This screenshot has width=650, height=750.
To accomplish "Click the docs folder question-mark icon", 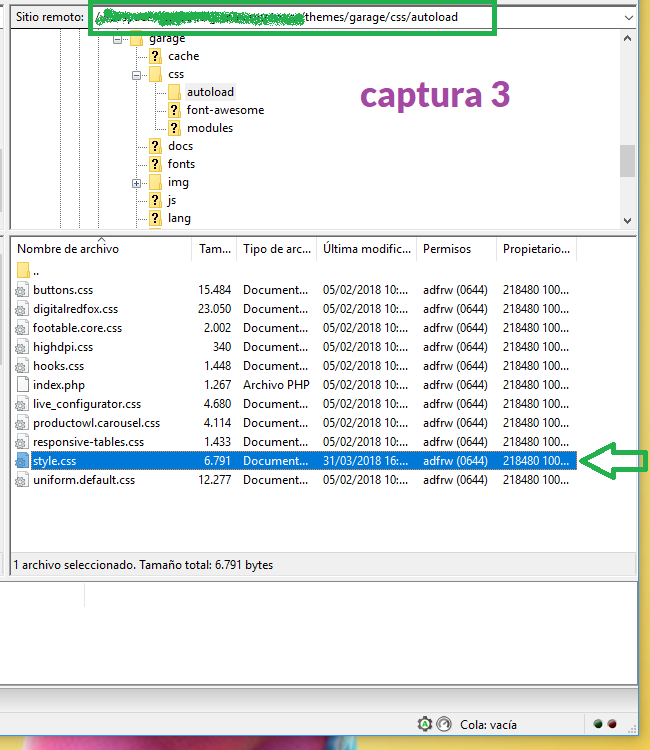I will (155, 146).
